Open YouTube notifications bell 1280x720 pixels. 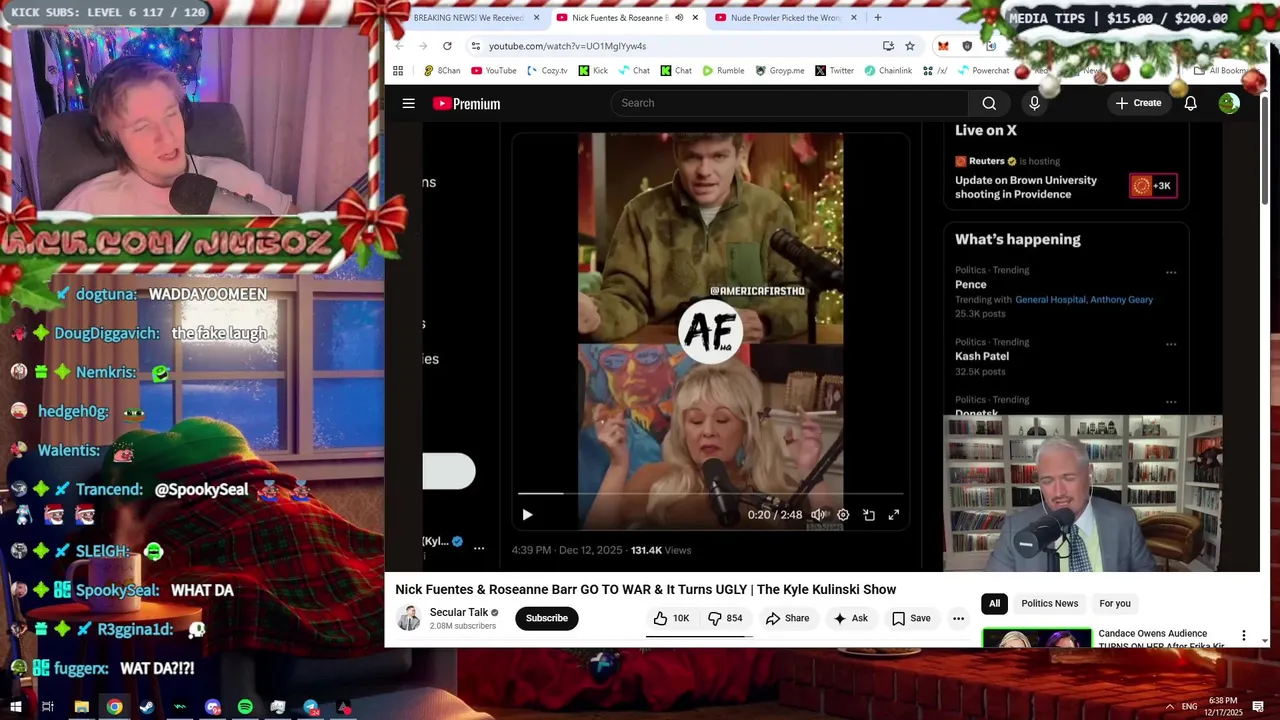1190,103
